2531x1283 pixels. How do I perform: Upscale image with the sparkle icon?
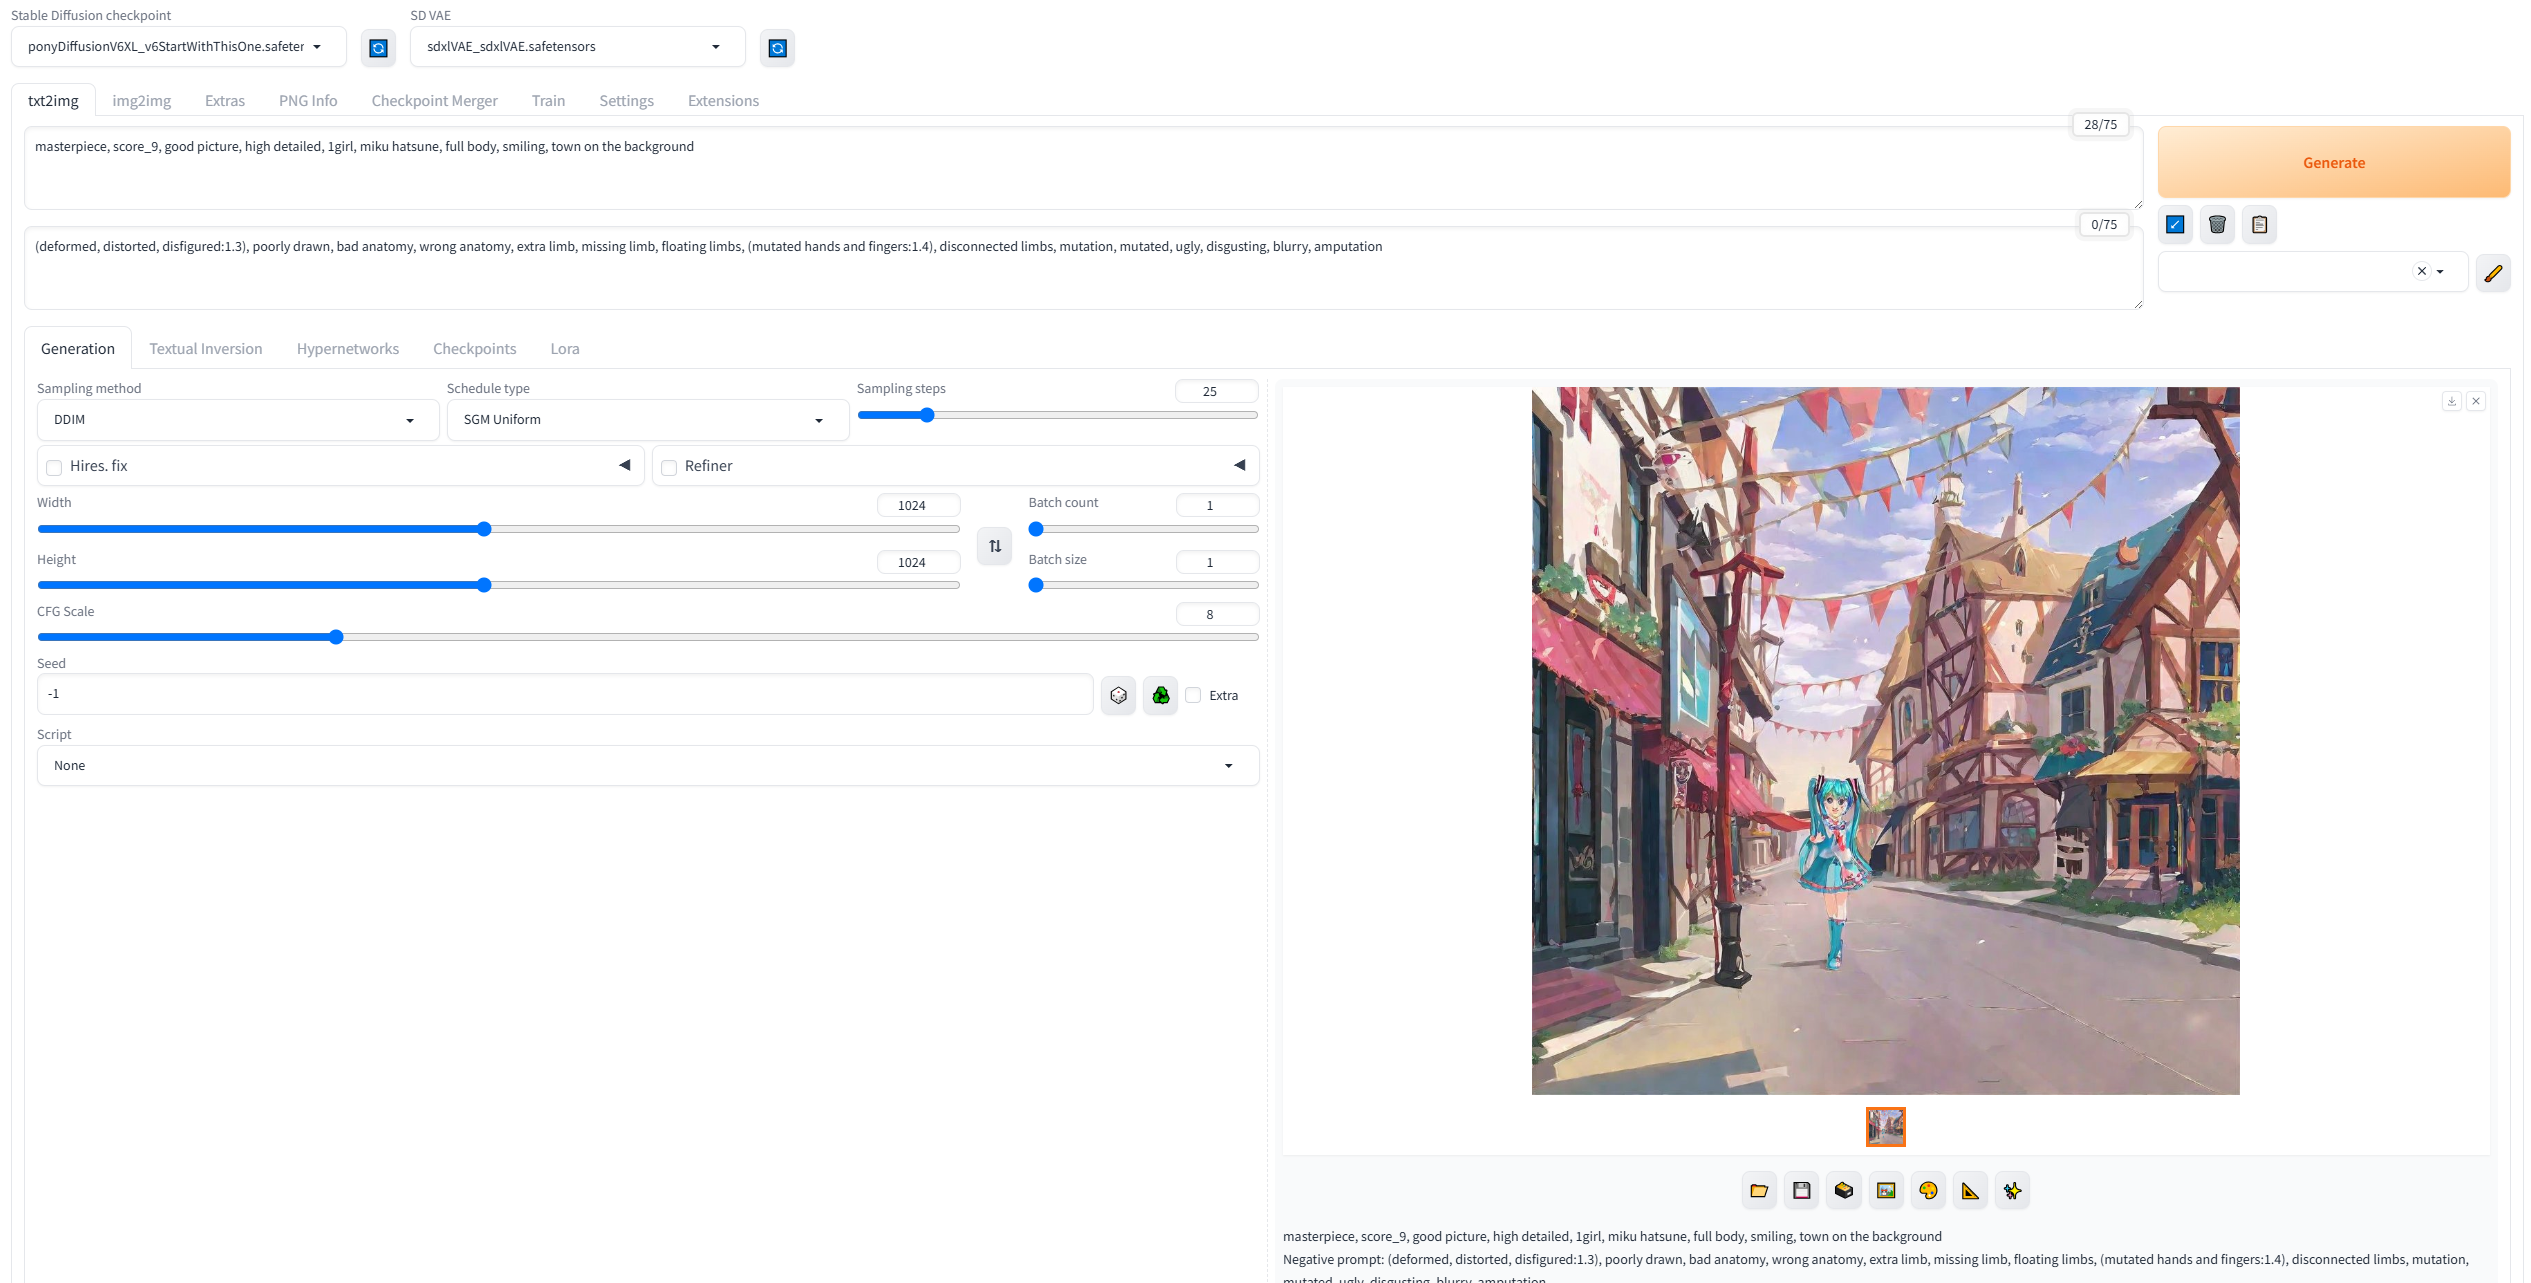(x=2012, y=1190)
